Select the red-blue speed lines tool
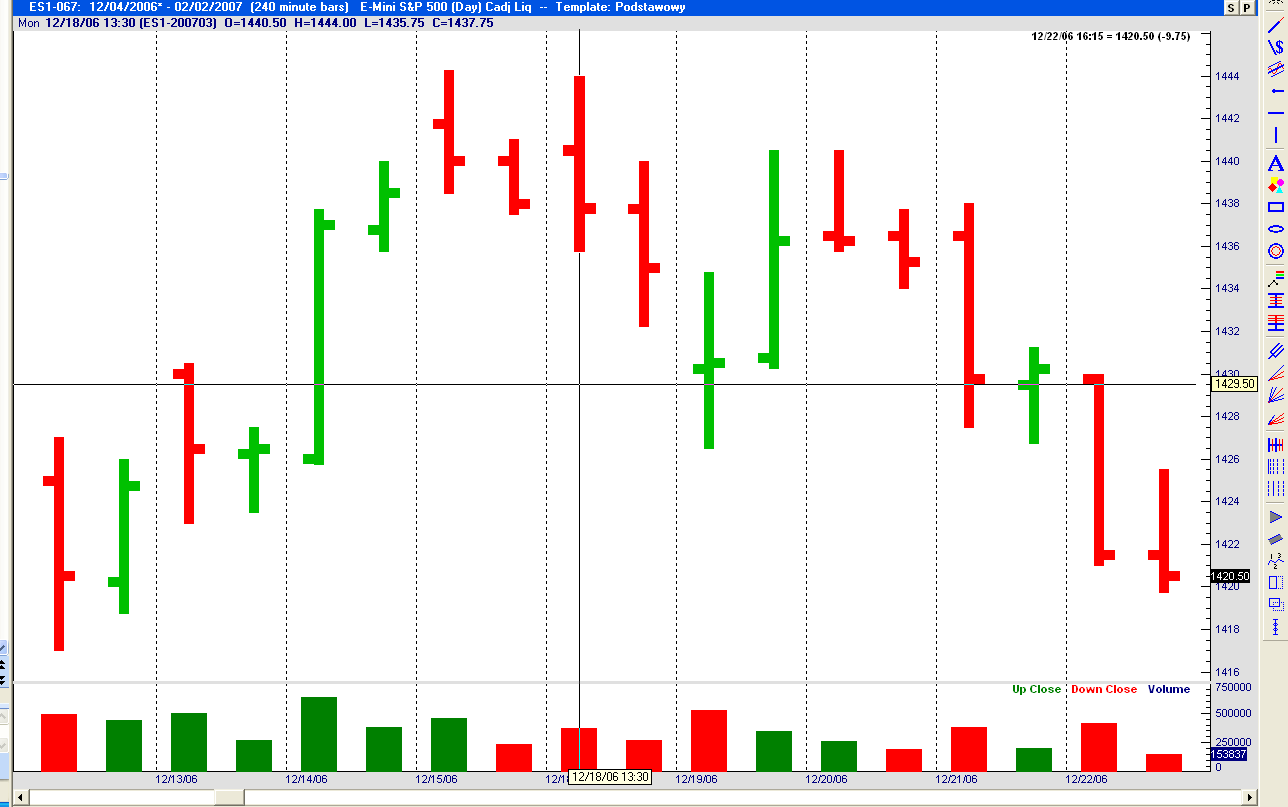 [1275, 374]
